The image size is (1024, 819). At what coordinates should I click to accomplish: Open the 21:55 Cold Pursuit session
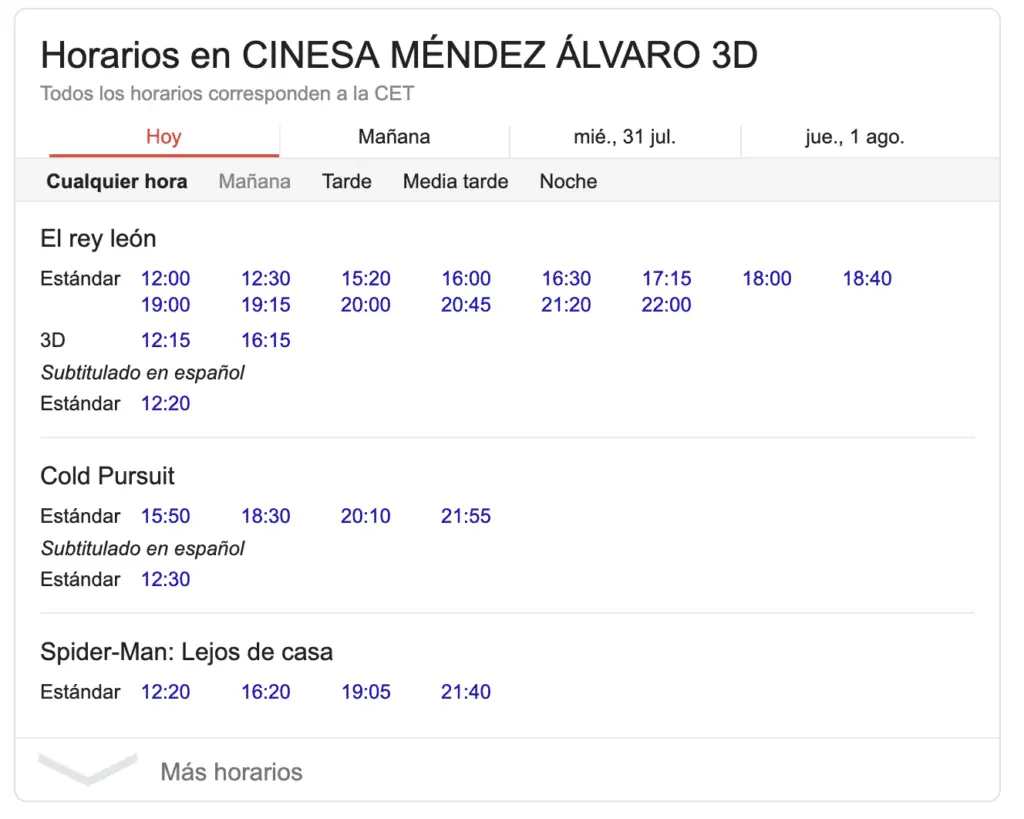[x=465, y=516]
